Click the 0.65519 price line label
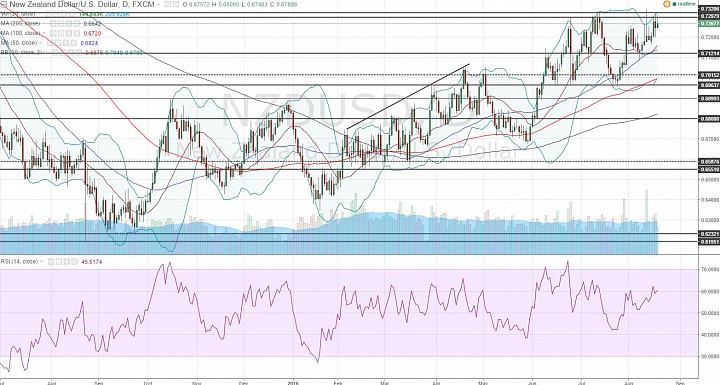This screenshot has height=385, width=720. [x=709, y=169]
